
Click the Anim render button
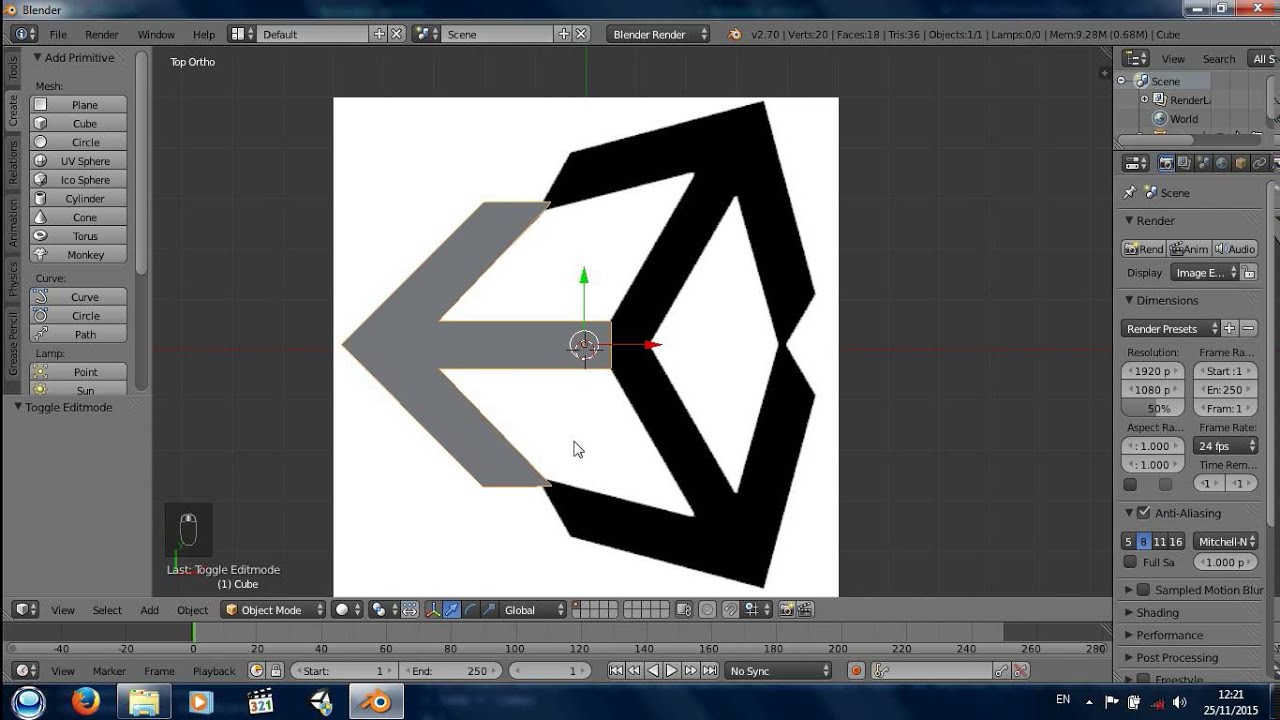(1189, 249)
